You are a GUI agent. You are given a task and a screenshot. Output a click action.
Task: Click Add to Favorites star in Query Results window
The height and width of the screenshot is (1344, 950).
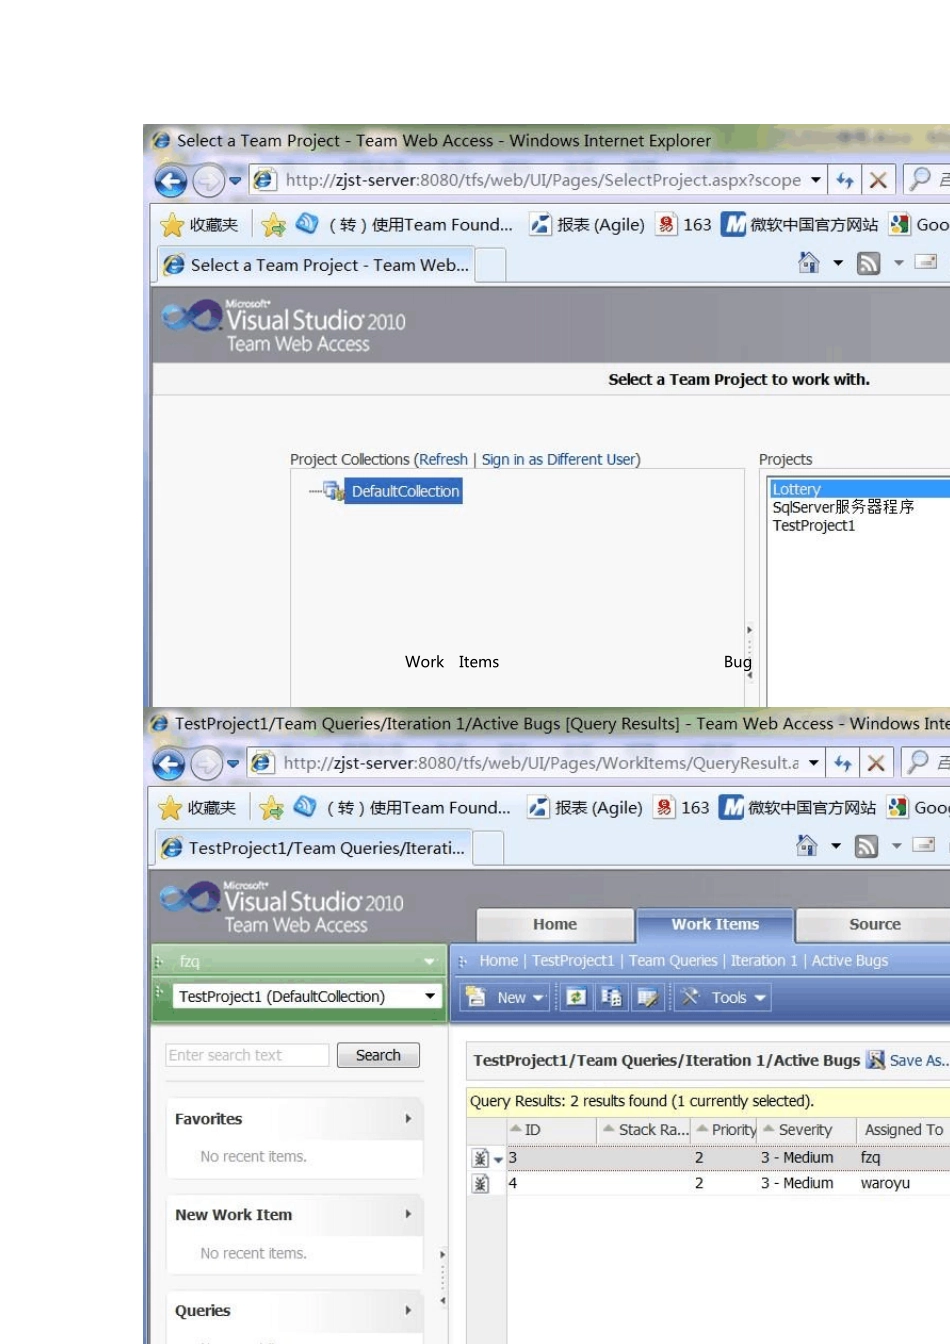(271, 808)
